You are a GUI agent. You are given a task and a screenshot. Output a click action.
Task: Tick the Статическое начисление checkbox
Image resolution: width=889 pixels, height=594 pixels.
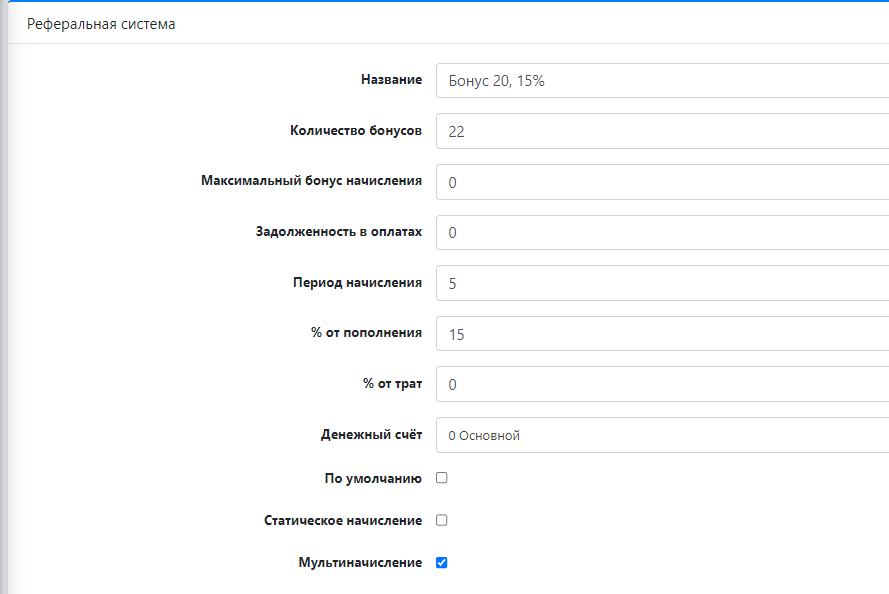click(x=442, y=520)
